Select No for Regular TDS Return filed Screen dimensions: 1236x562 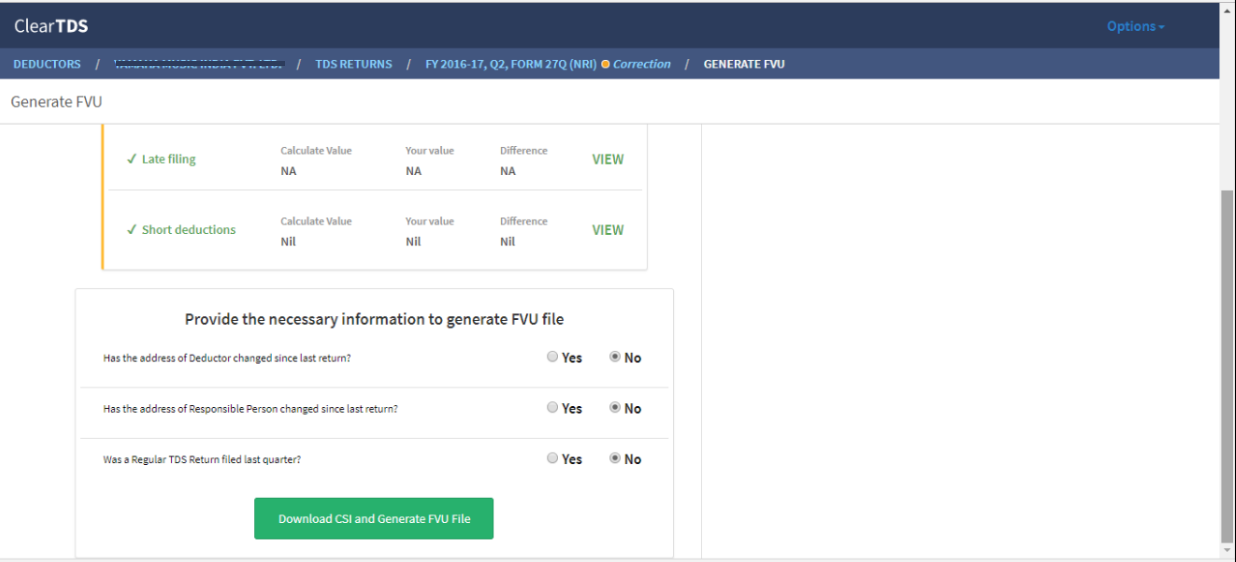[615, 459]
